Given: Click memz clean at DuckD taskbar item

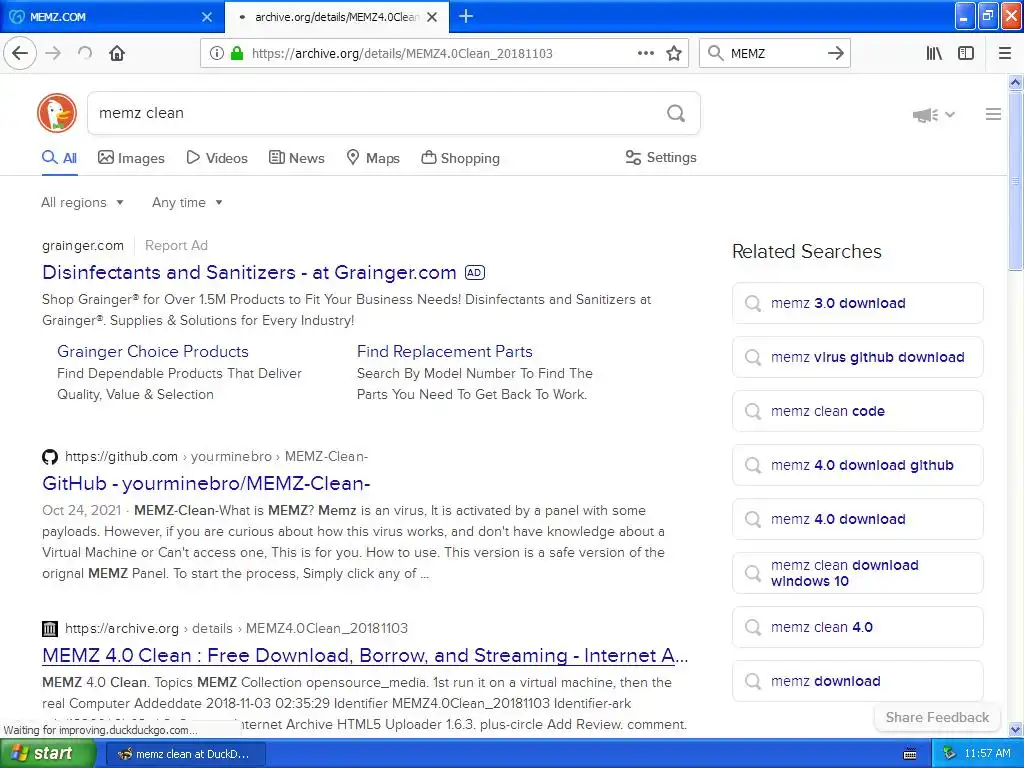Looking at the screenshot, I should 185,754.
